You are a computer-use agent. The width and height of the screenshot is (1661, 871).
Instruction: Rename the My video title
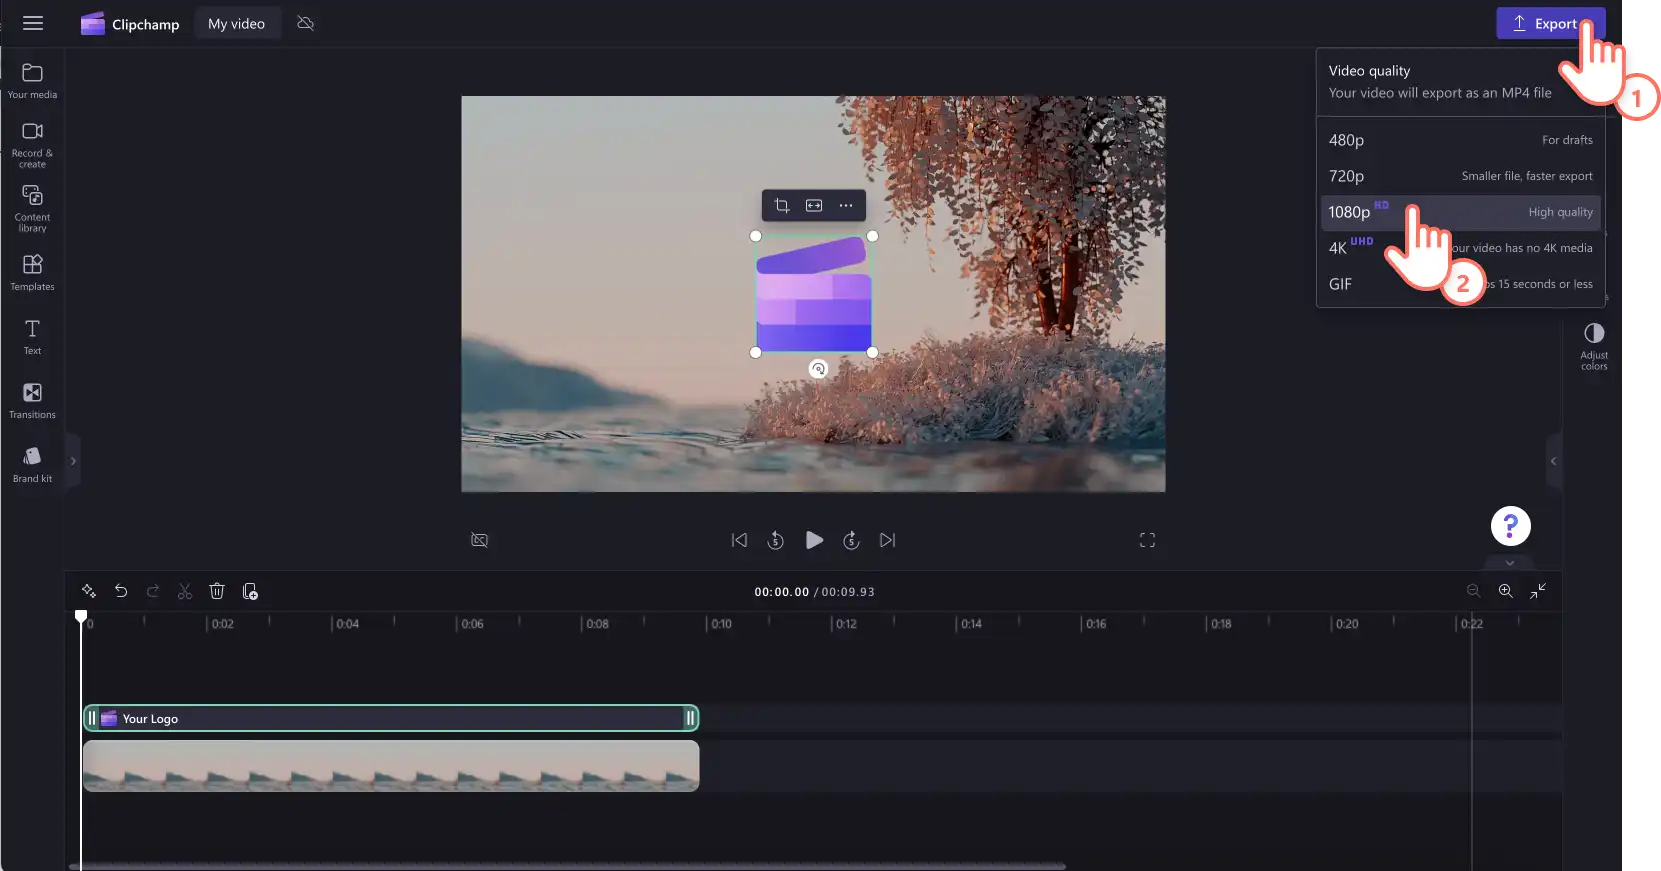(236, 23)
